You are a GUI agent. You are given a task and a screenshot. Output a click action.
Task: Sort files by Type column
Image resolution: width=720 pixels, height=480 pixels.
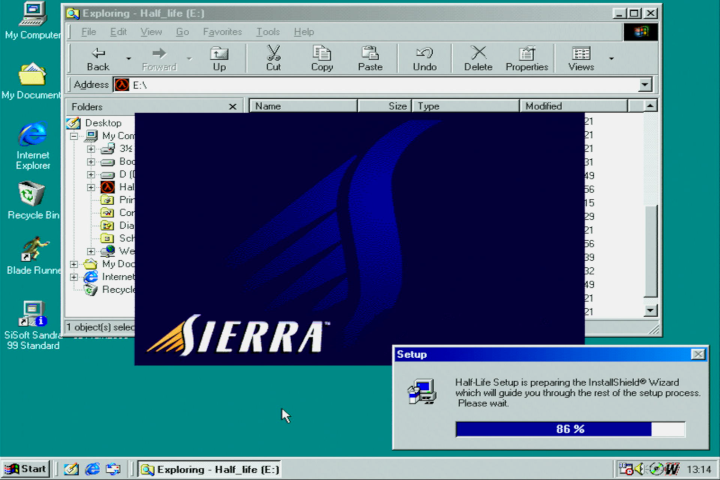point(466,106)
